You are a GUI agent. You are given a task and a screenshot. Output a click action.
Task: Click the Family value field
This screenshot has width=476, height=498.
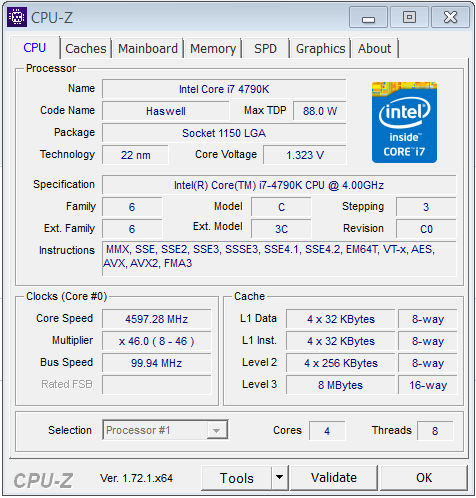point(132,207)
